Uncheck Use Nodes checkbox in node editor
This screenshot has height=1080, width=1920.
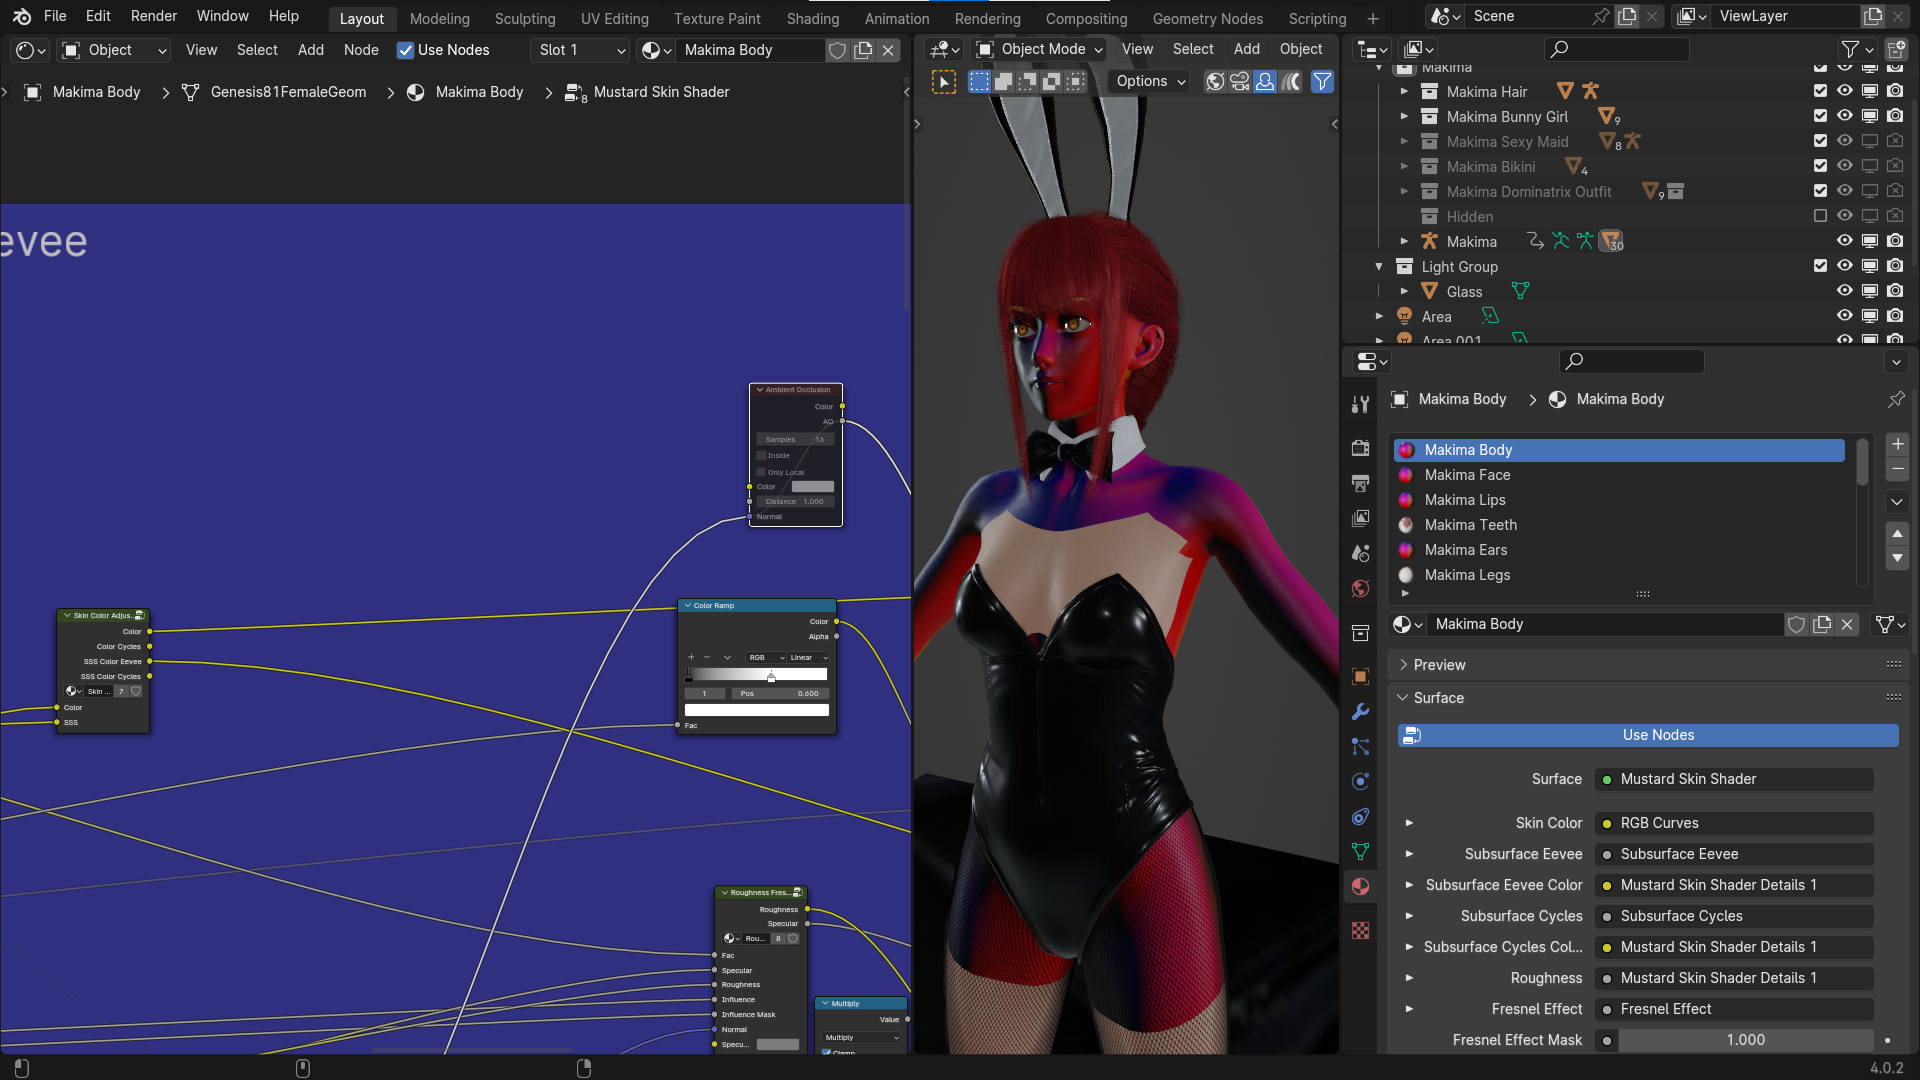tap(405, 50)
